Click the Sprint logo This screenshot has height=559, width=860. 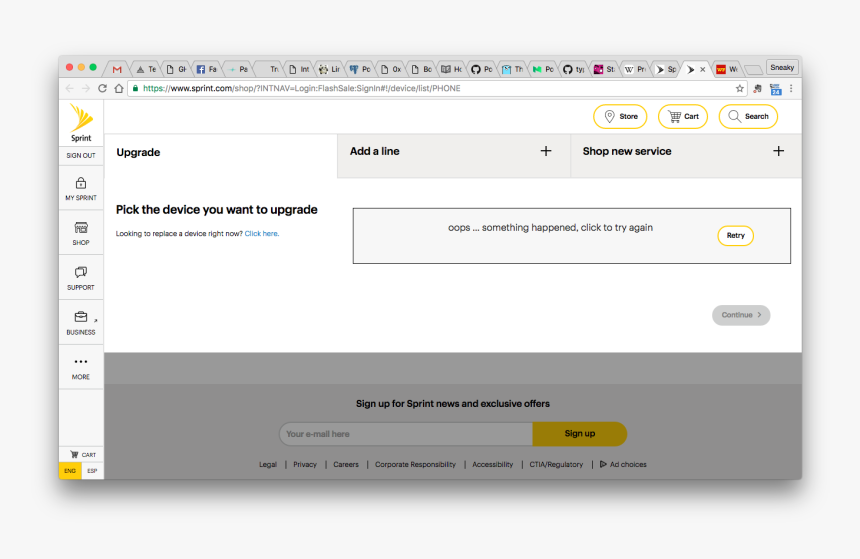coord(81,123)
